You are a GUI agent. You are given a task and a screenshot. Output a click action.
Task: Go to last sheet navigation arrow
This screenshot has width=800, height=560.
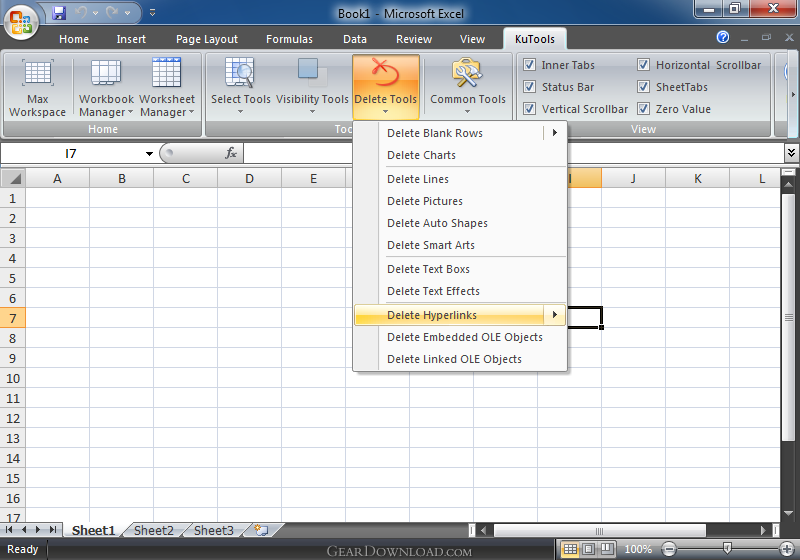[x=53, y=530]
